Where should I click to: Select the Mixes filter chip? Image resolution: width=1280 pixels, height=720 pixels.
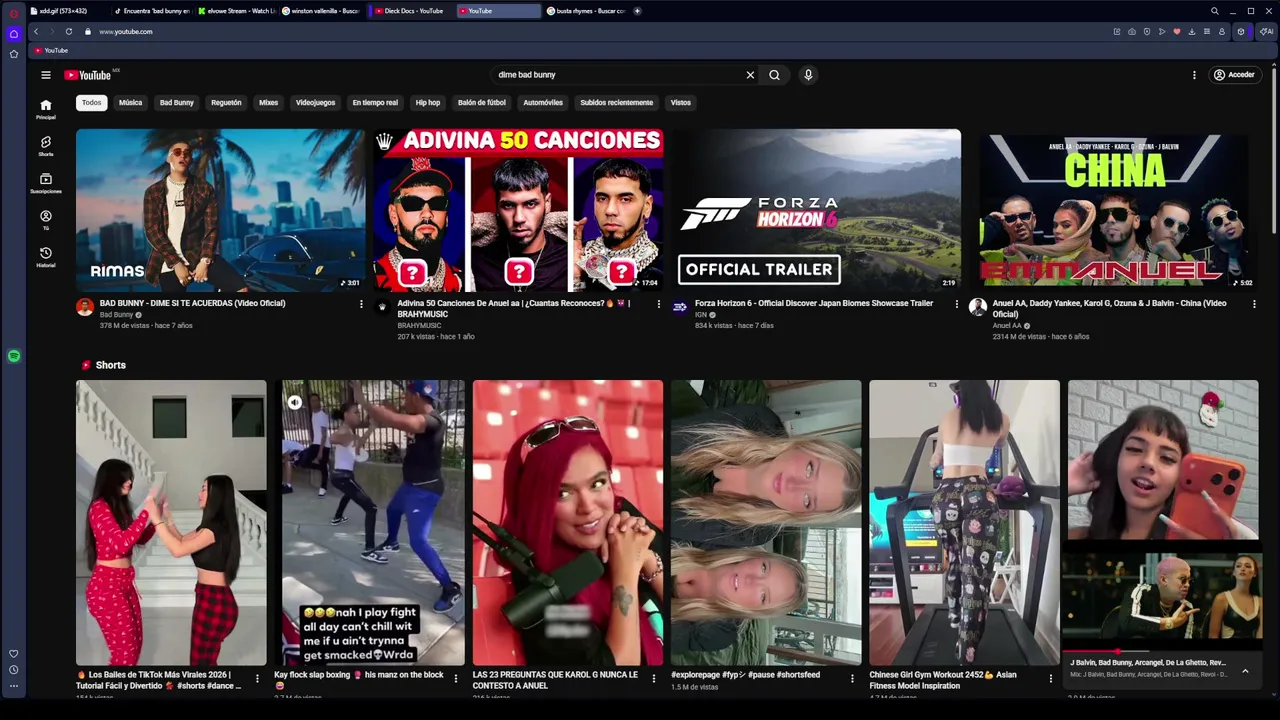(269, 102)
